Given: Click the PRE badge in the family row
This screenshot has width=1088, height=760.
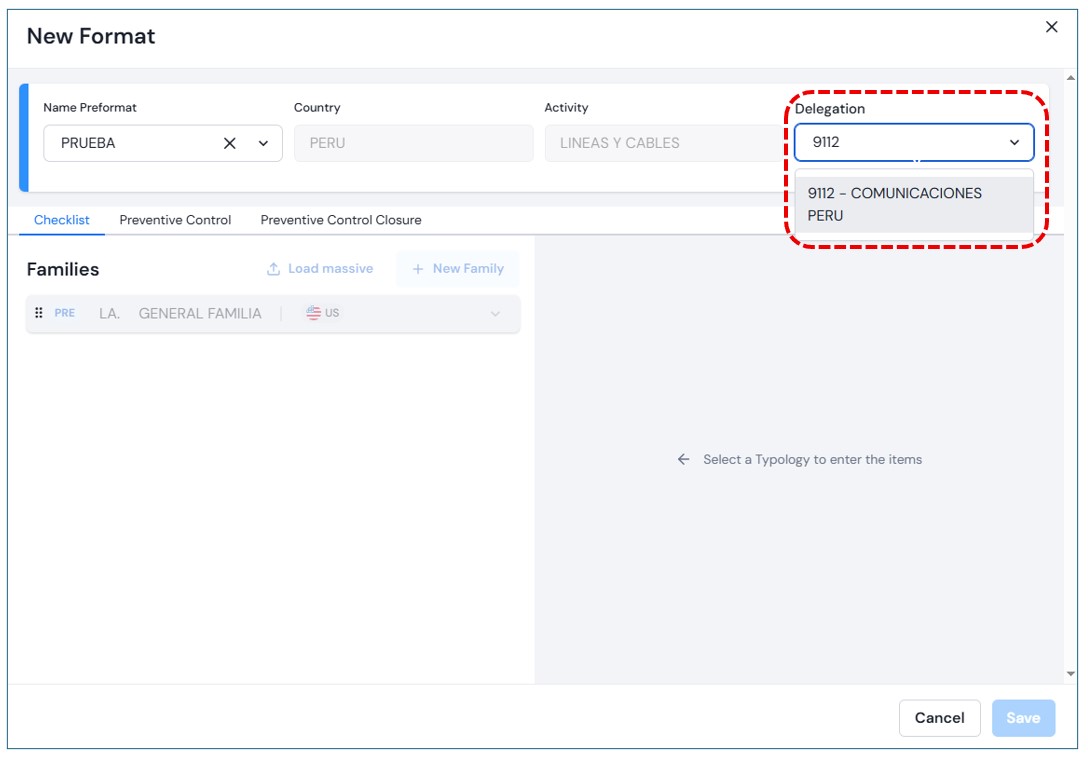Looking at the screenshot, I should coord(65,313).
